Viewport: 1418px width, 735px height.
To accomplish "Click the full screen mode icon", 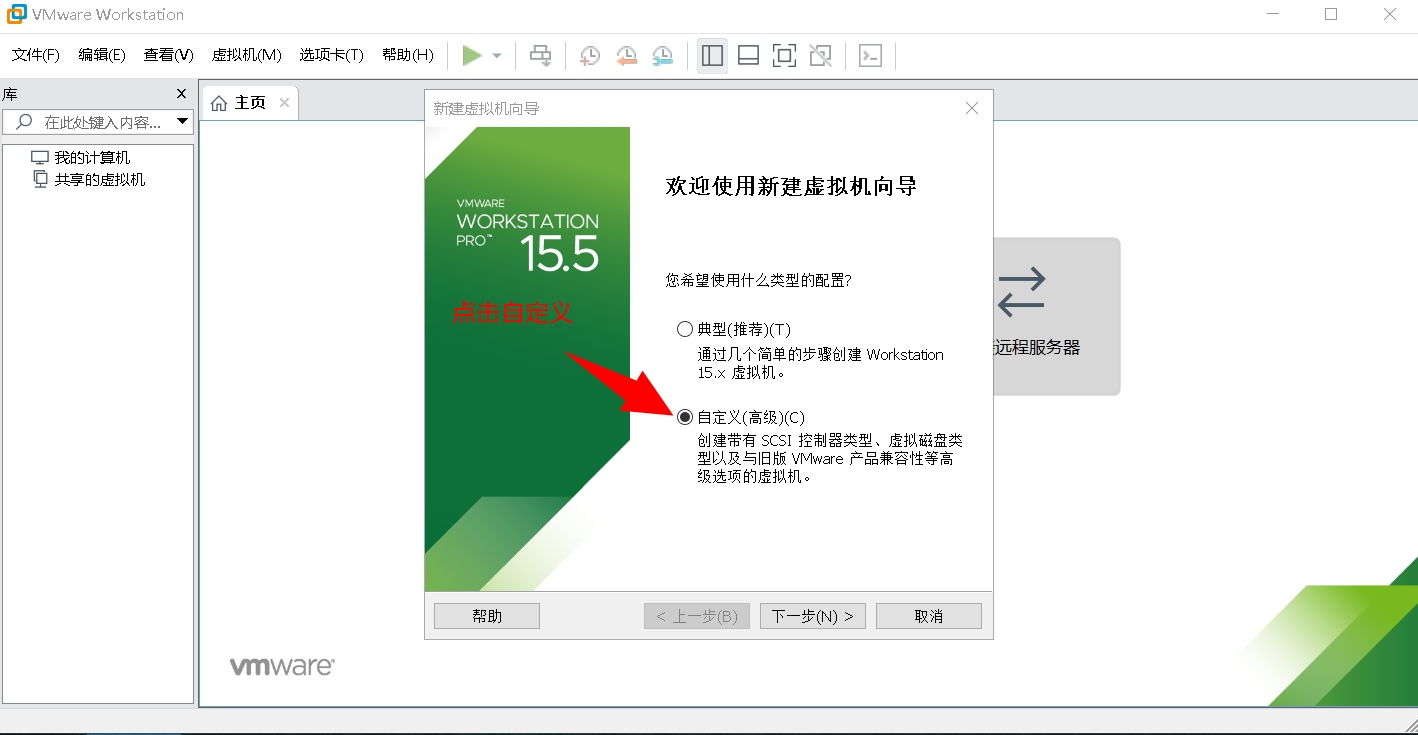I will tap(785, 56).
